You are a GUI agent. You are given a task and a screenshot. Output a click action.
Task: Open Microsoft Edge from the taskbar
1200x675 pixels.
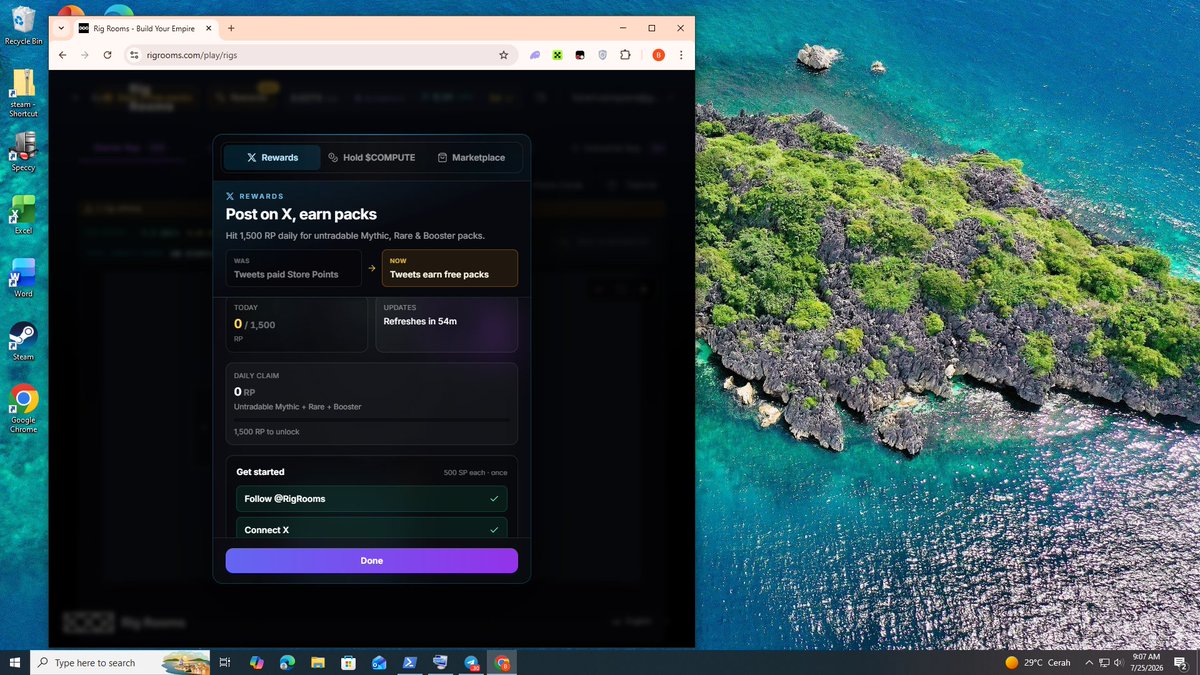click(287, 662)
